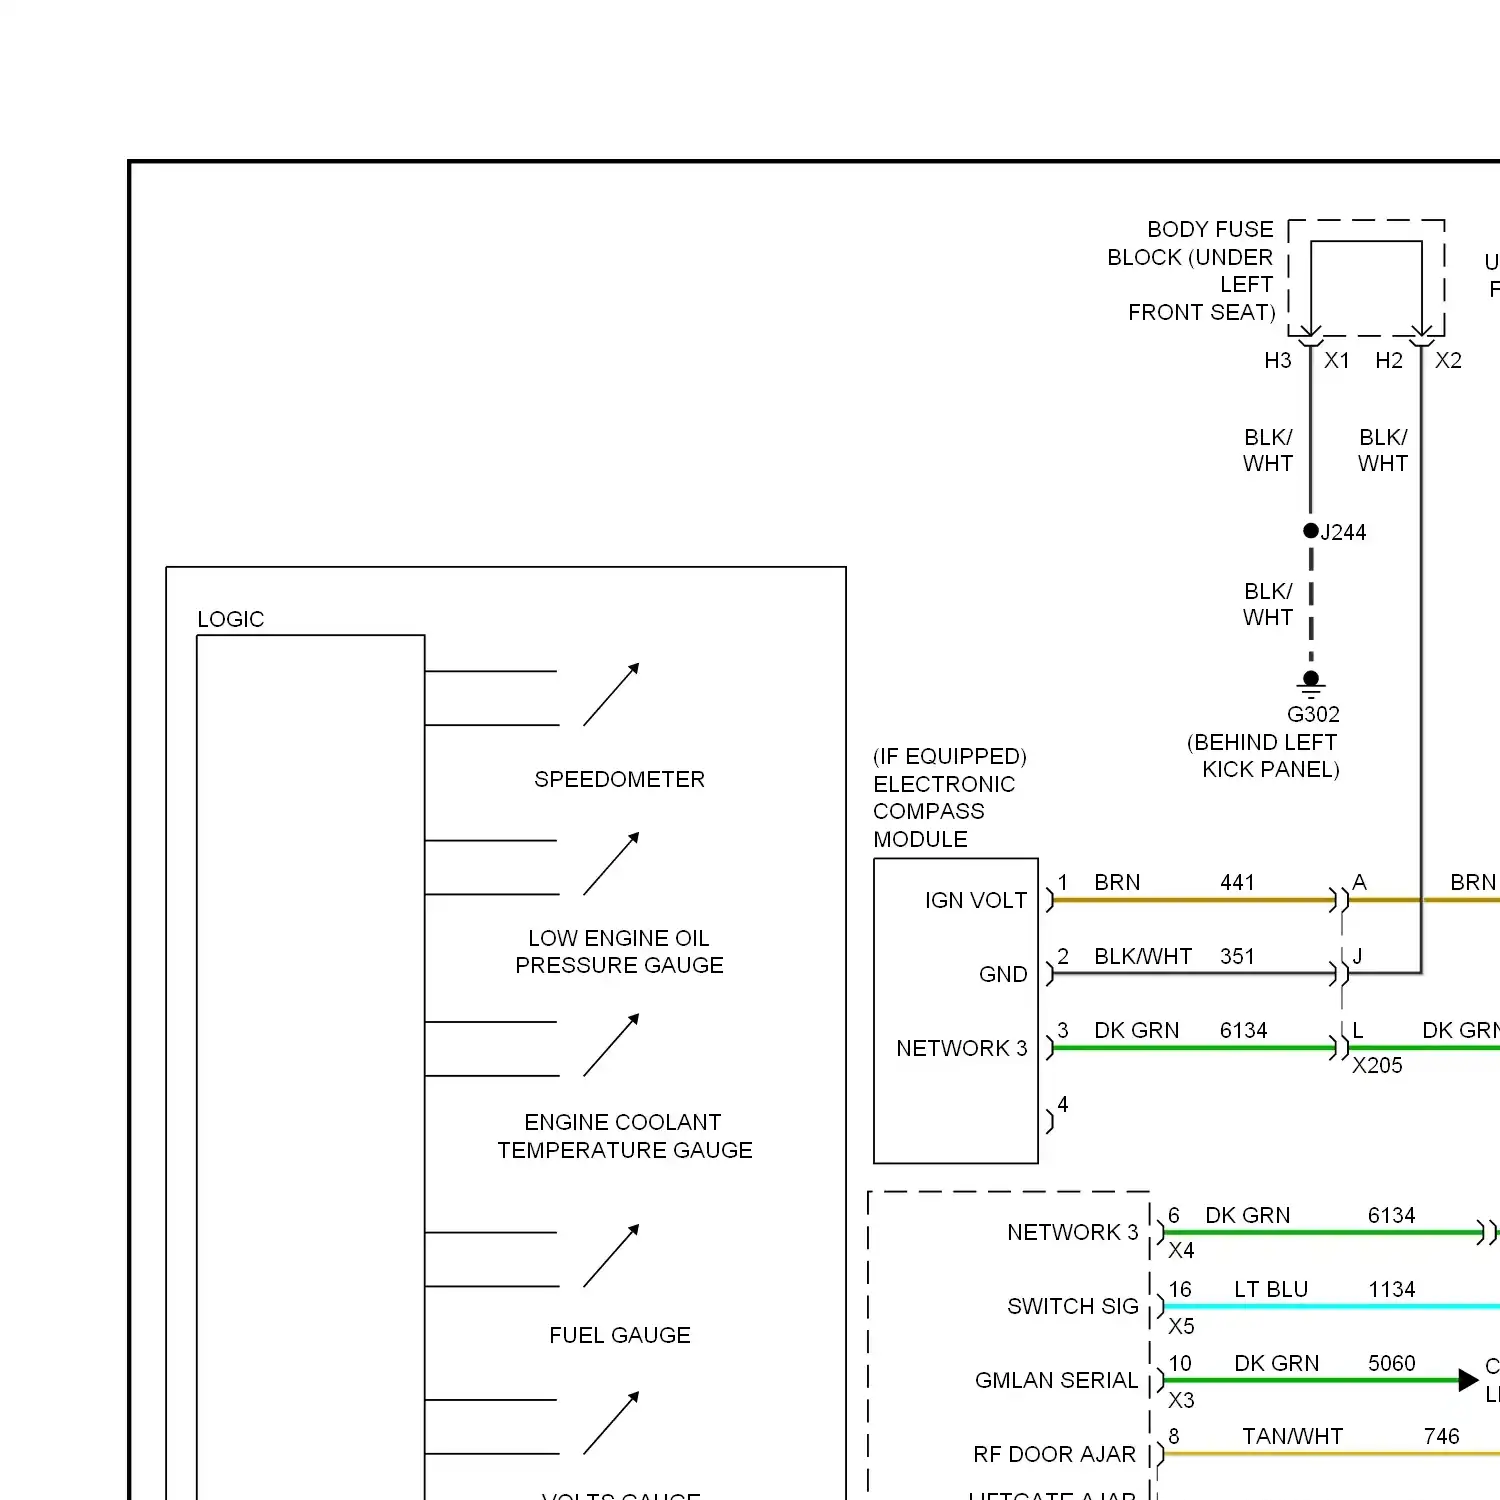Image resolution: width=1500 pixels, height=1500 pixels.
Task: Select the IGN VOLT terminal label
Action: [x=976, y=900]
